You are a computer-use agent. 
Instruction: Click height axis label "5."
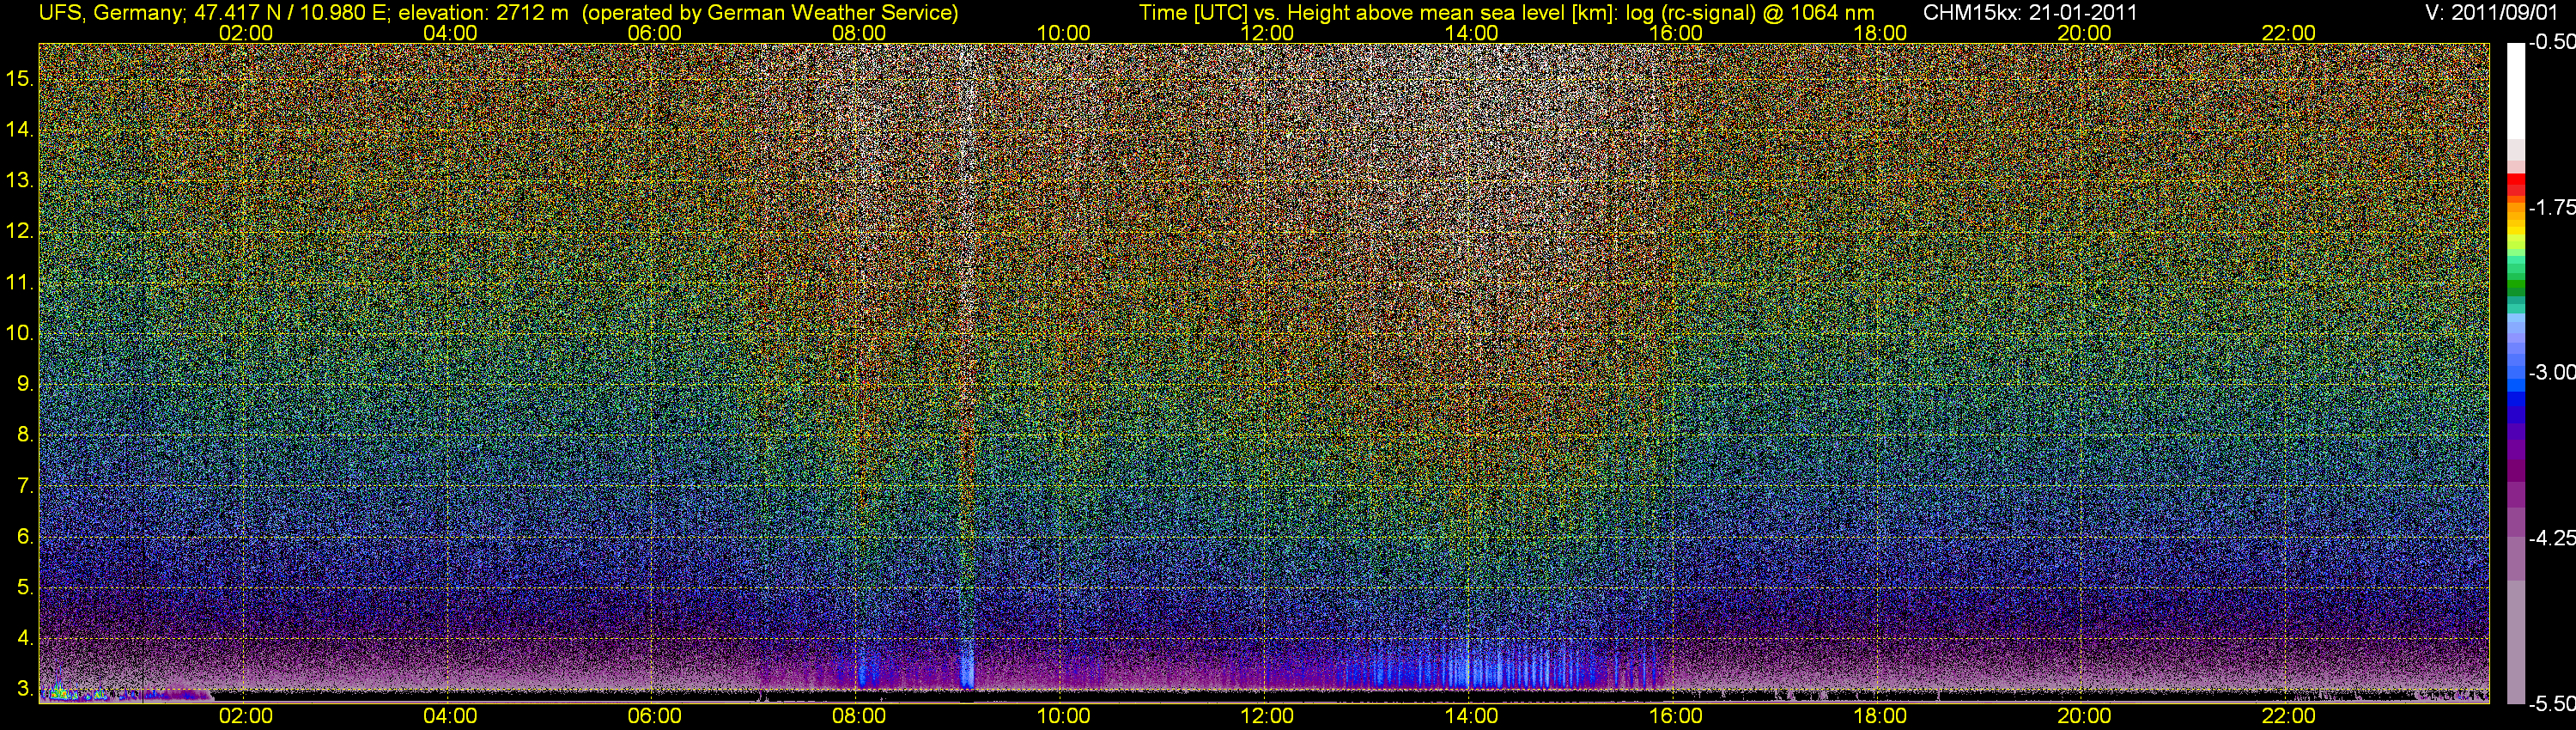click(x=25, y=588)
